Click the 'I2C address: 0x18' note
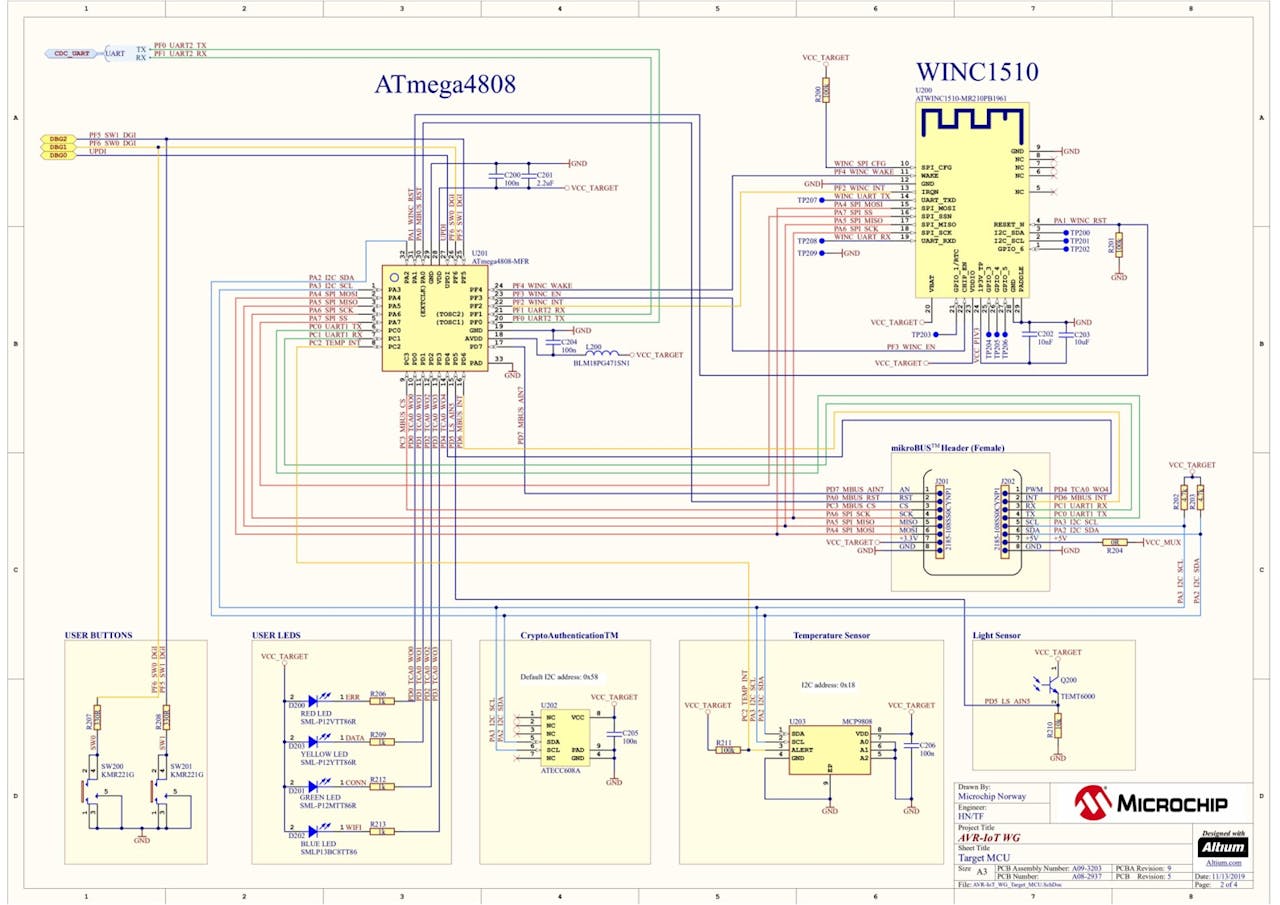1280x905 pixels. (x=828, y=685)
